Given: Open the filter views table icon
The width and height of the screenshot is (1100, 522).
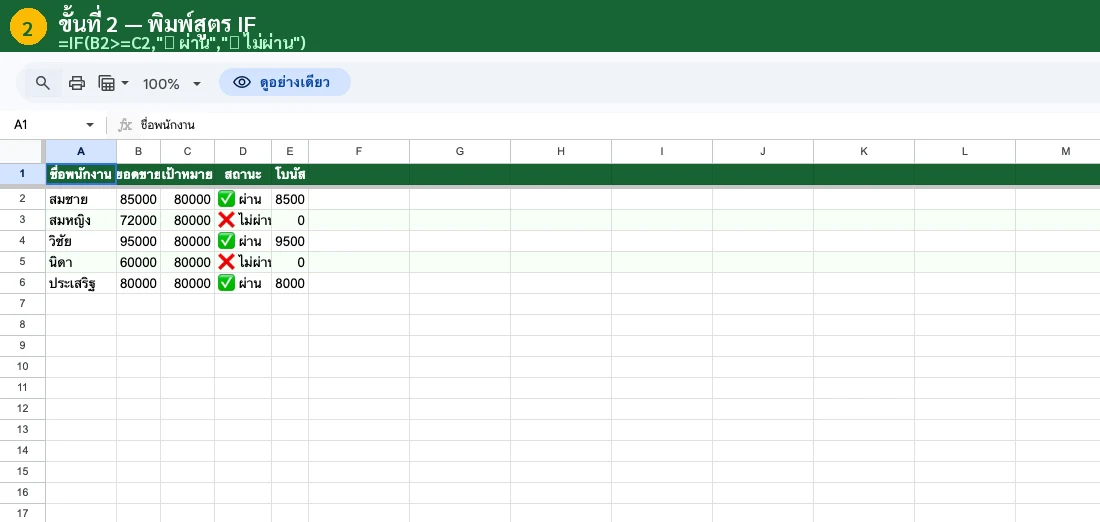Looking at the screenshot, I should 107,83.
